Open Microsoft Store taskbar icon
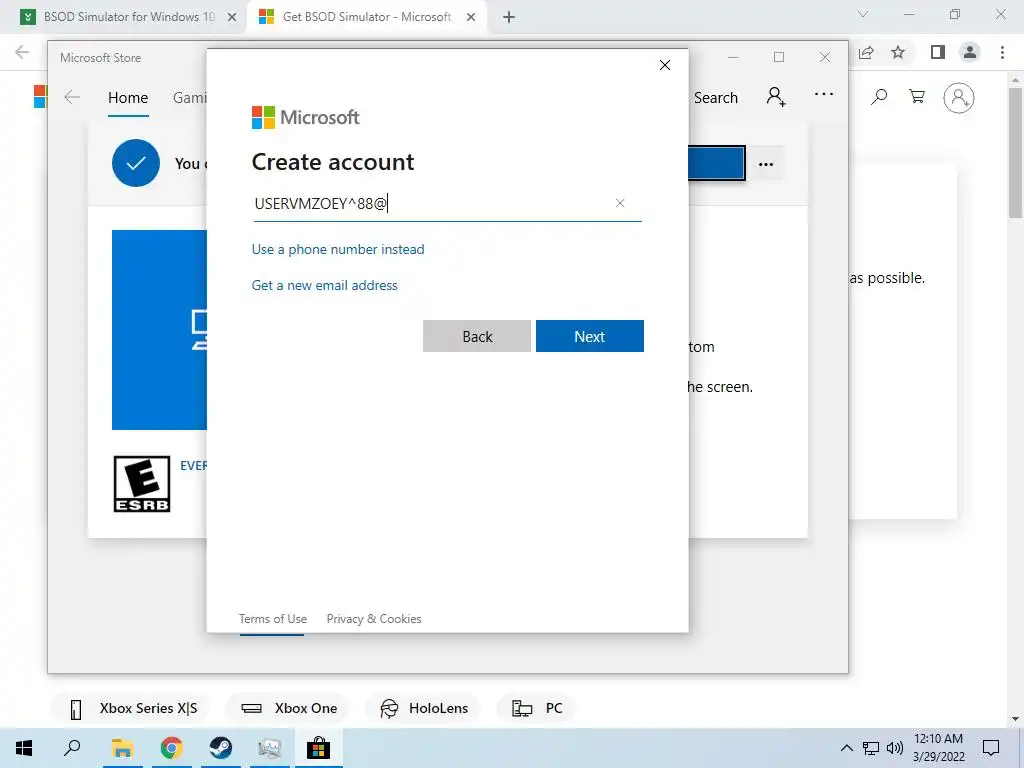Screen dimensions: 1024x768 [x=318, y=748]
